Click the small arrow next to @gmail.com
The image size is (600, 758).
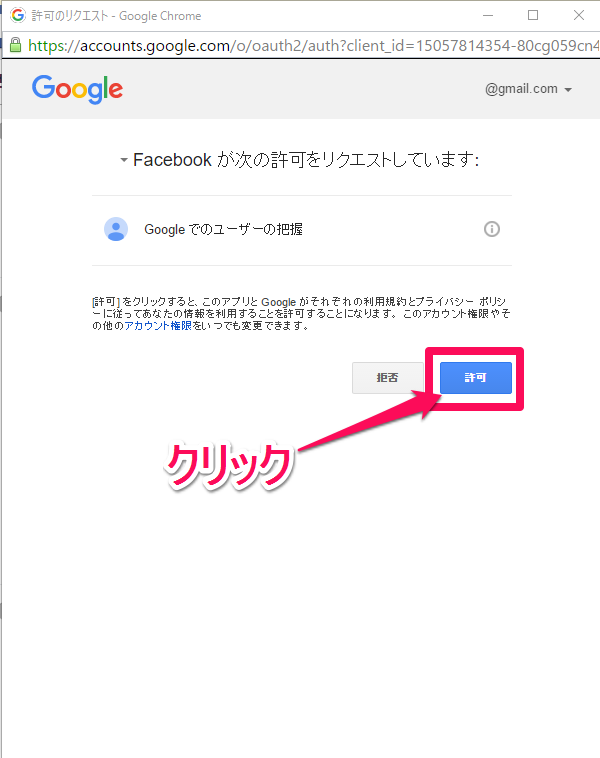click(568, 90)
